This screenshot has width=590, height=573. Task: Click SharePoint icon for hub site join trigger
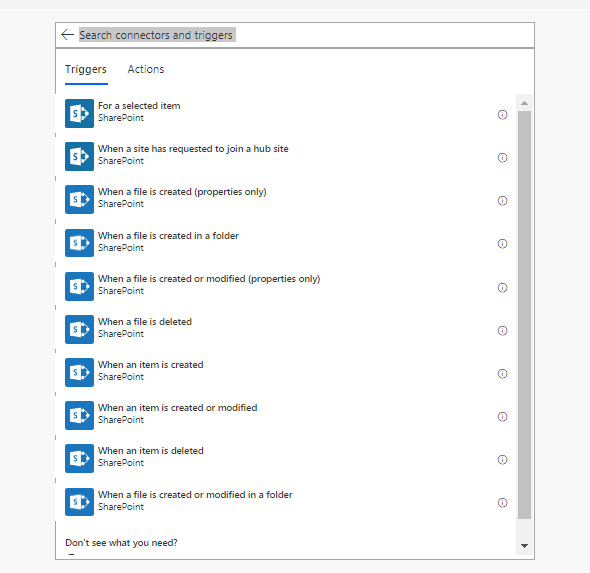click(x=79, y=156)
